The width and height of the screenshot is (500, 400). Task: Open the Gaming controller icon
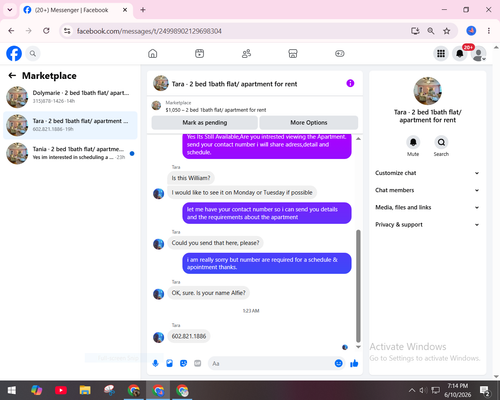[340, 53]
